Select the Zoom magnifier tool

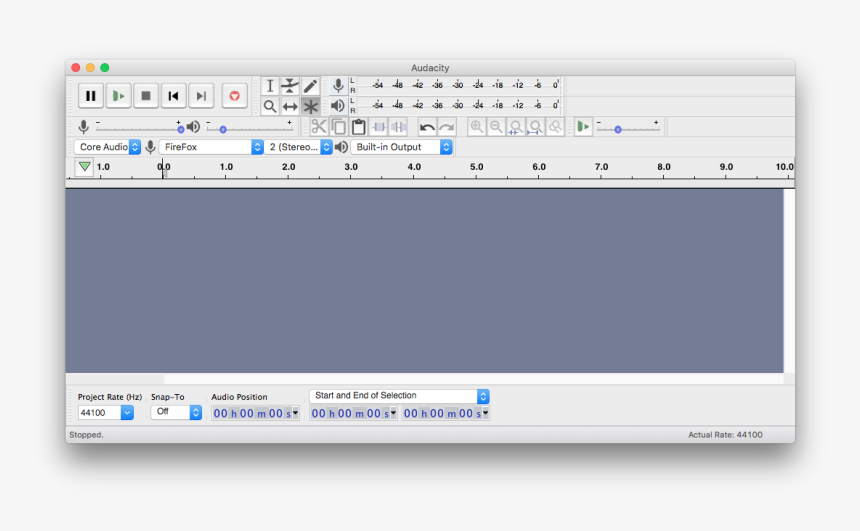pos(269,106)
